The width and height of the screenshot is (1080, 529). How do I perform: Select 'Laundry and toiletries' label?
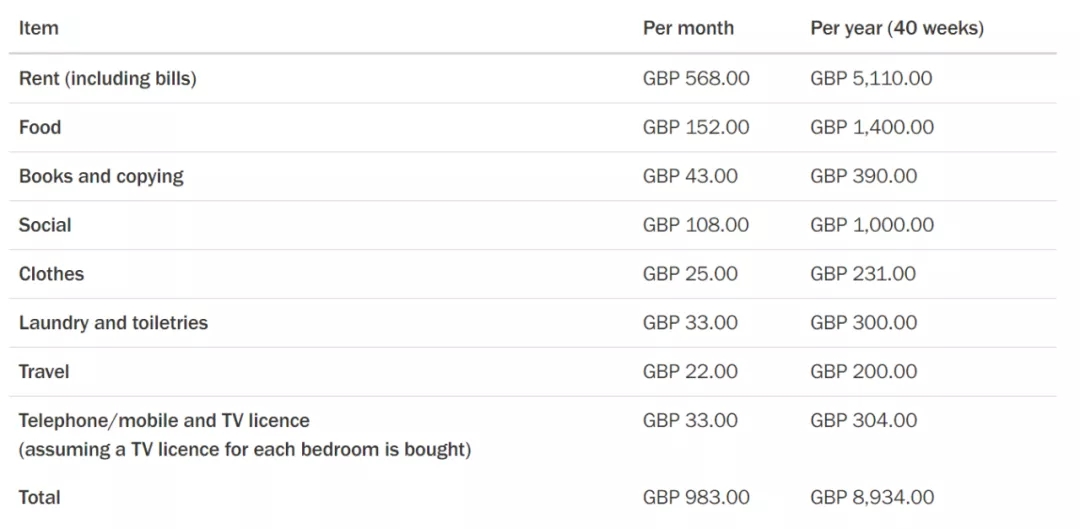point(113,323)
